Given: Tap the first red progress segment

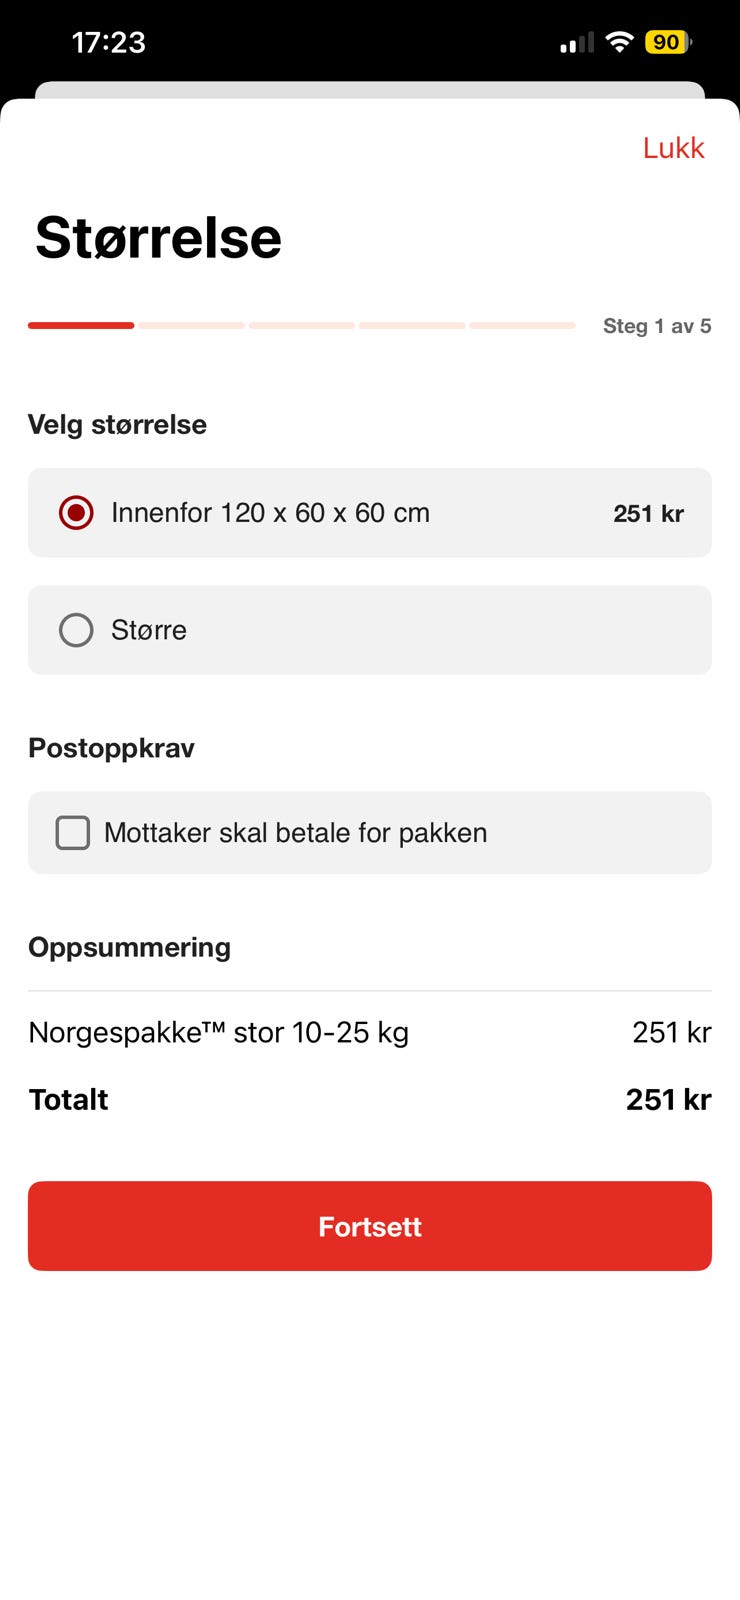Looking at the screenshot, I should 81,325.
